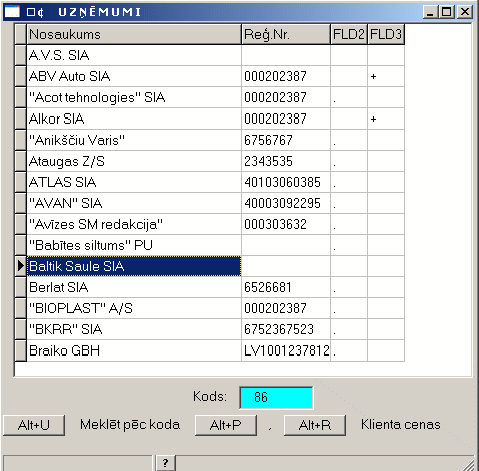Click the Nosaukums column header

134,34
